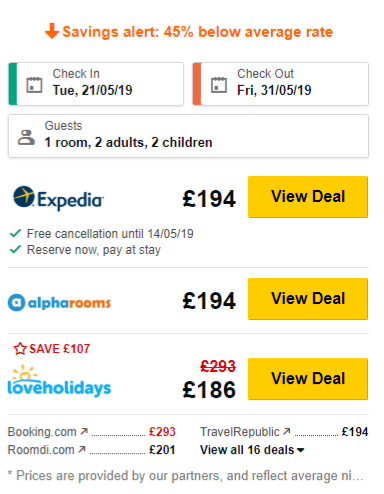Open the TravelRepublic £194 deal link
This screenshot has width=384, height=494.
pyautogui.click(x=284, y=432)
